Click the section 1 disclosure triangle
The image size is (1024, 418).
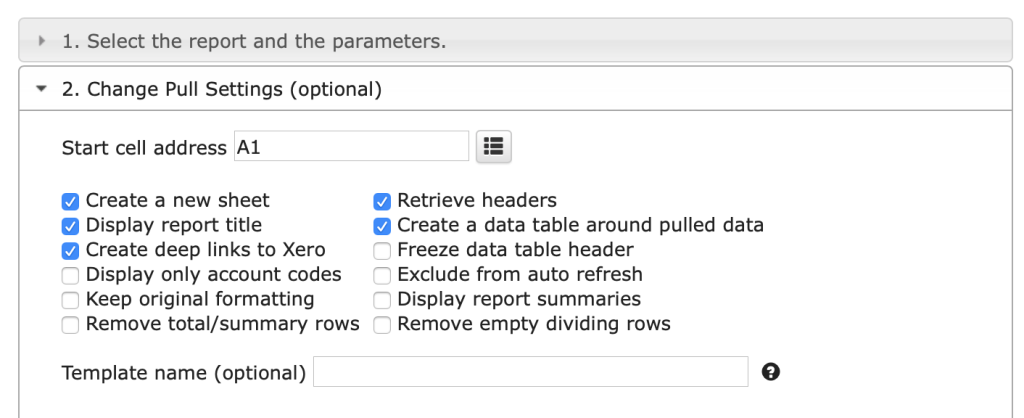click(42, 42)
